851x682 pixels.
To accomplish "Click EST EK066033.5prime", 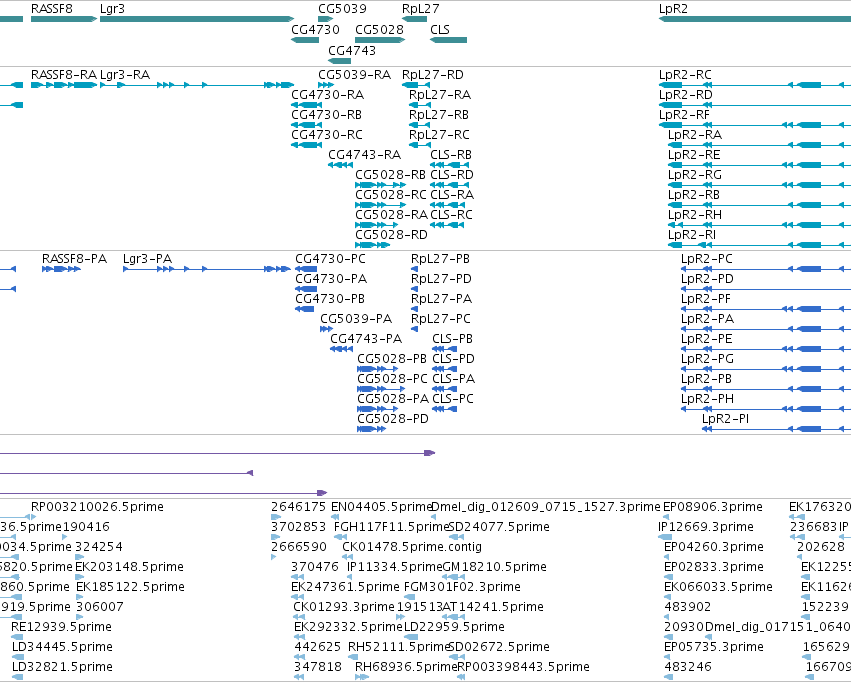I will pyautogui.click(x=718, y=587).
